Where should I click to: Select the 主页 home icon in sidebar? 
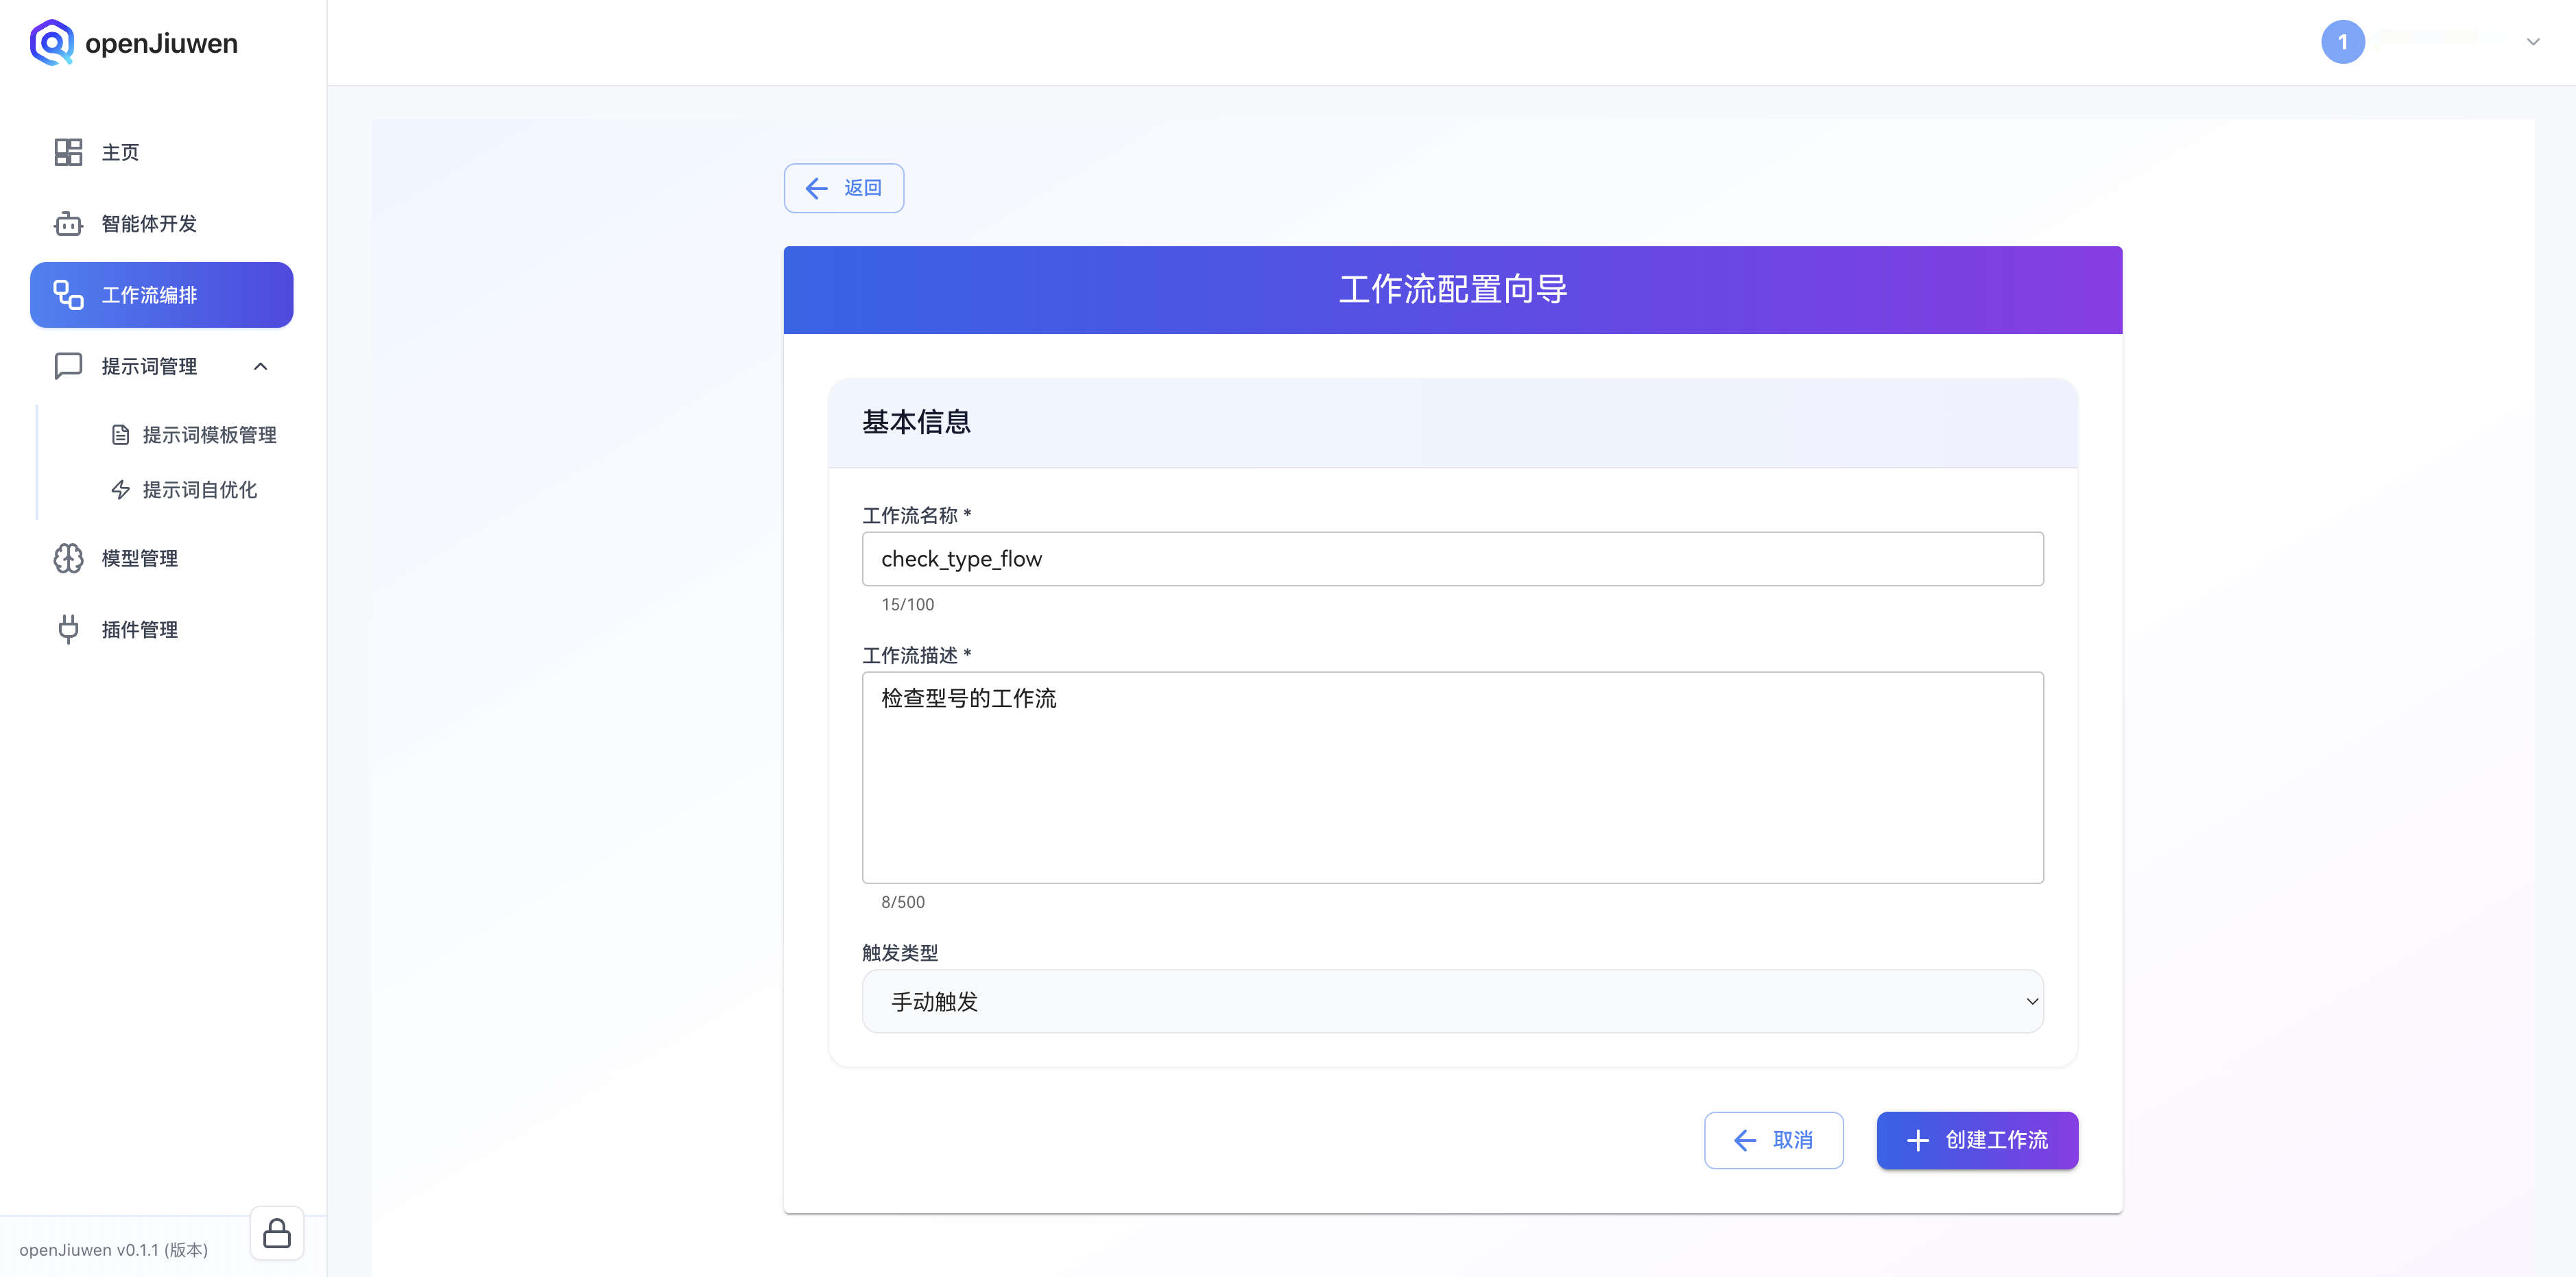[68, 152]
